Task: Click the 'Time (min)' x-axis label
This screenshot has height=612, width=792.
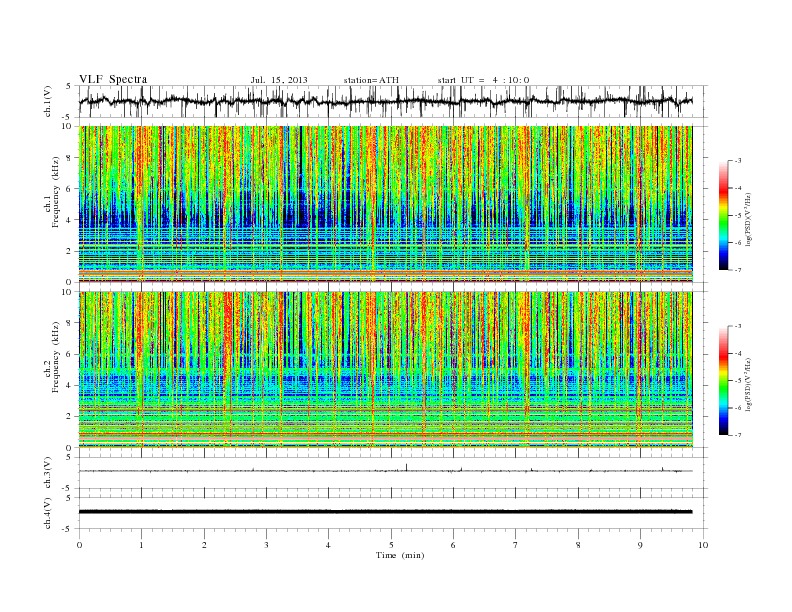Action: tap(400, 555)
